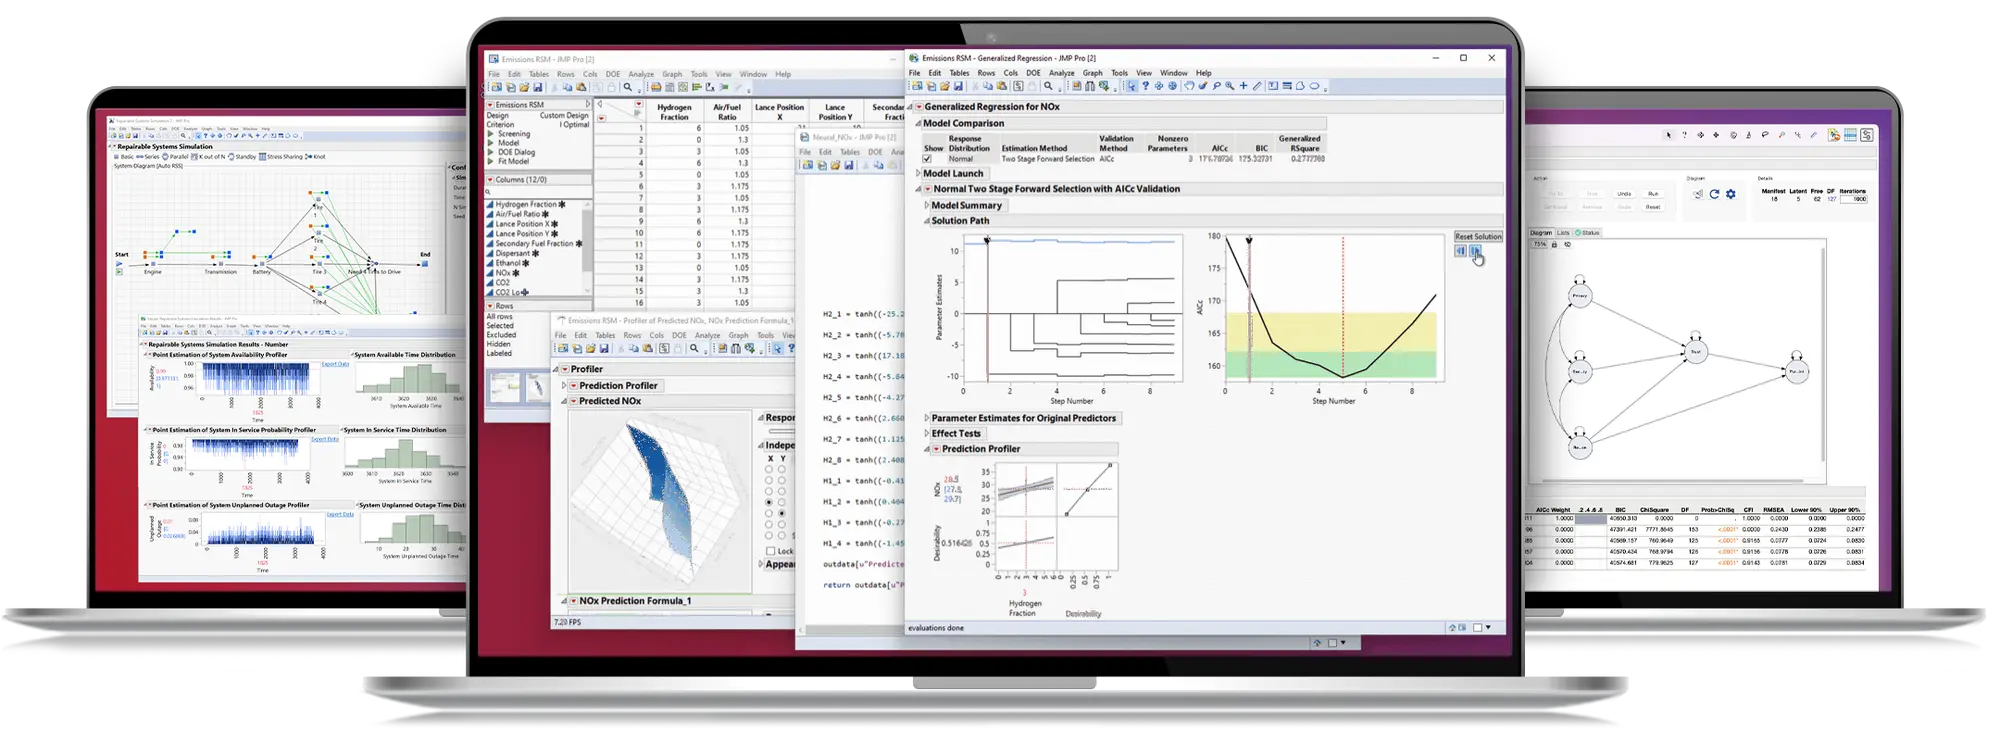The height and width of the screenshot is (741, 2000).
Task: Step solution path backward with left arrow
Action: pyautogui.click(x=1461, y=251)
